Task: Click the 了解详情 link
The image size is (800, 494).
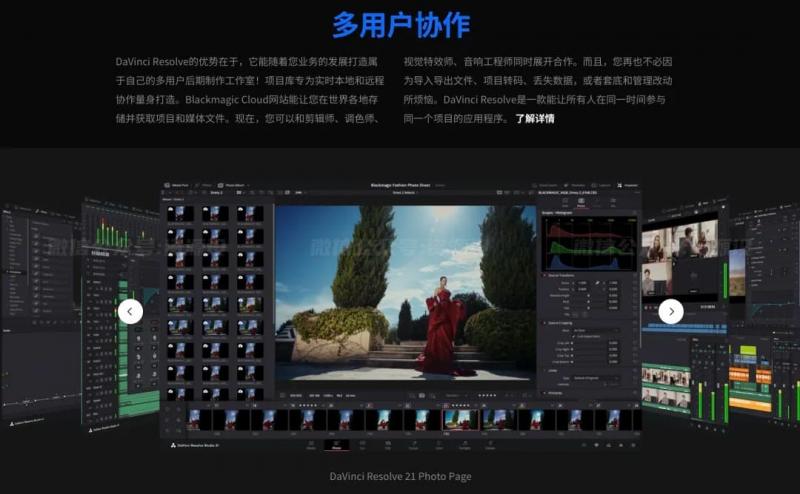Action: [535, 118]
